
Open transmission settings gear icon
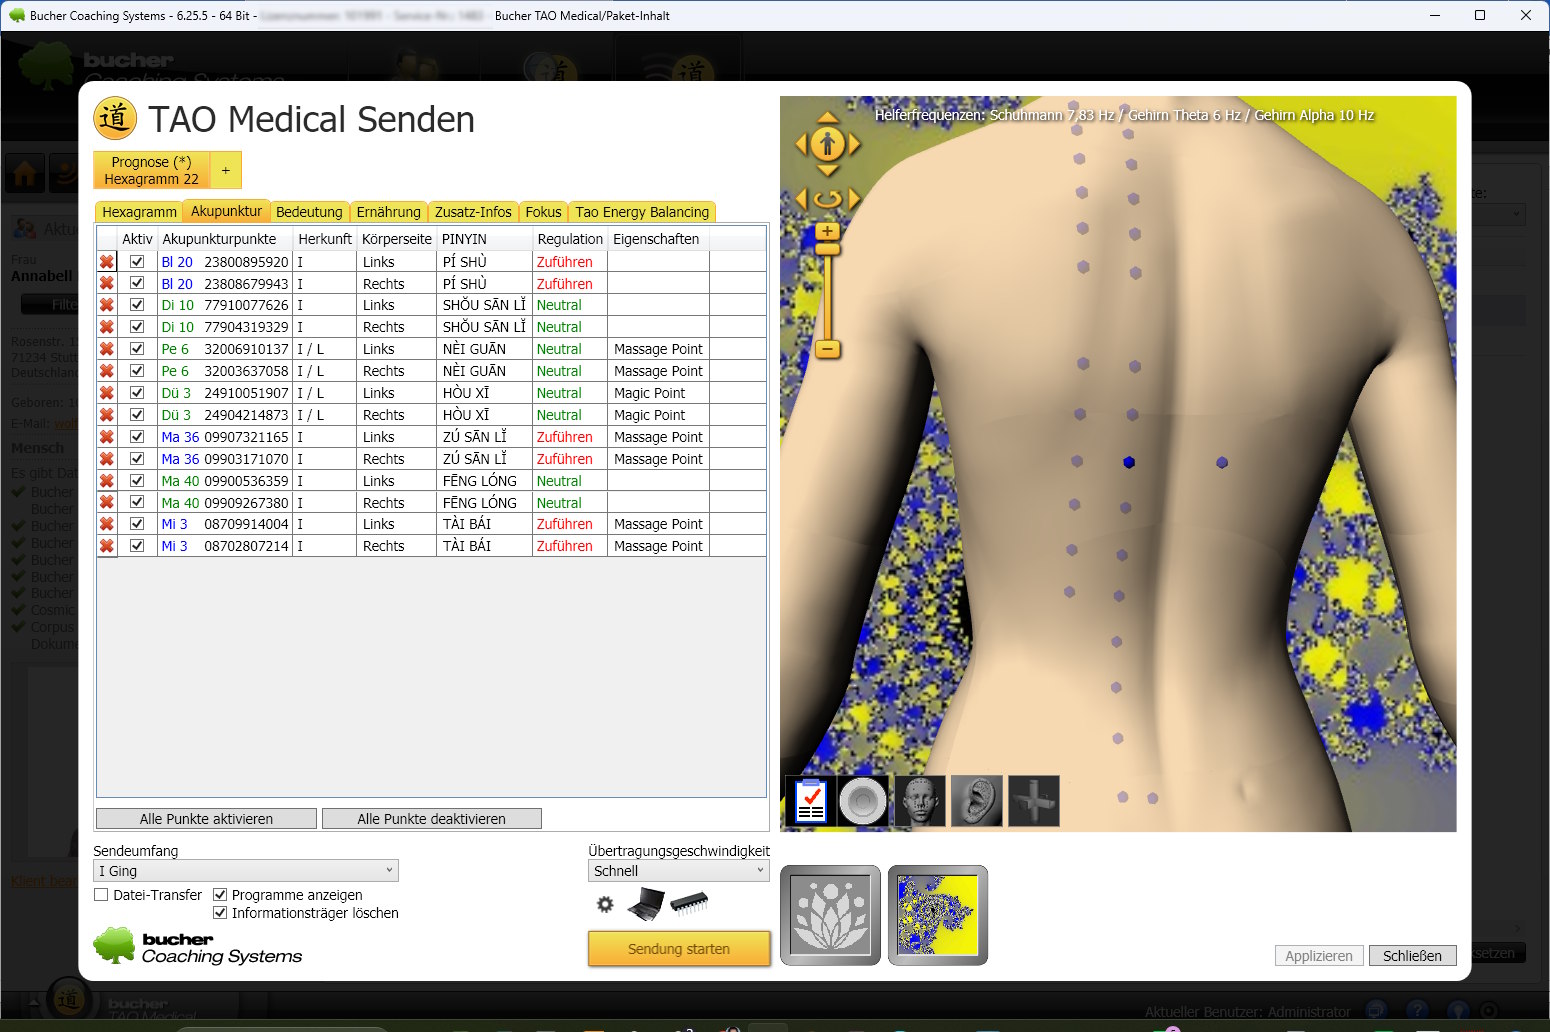[x=605, y=904]
